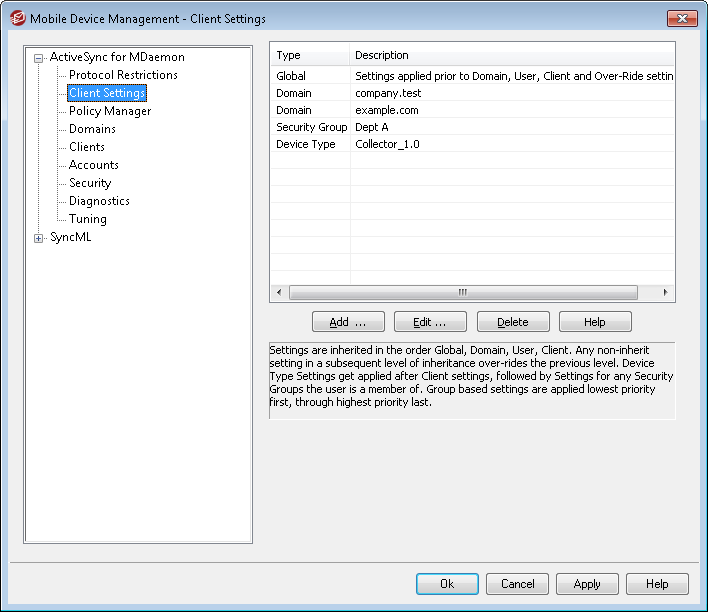Screen dimensions: 708x612
Task: Select Accounts in the tree
Action: (93, 165)
